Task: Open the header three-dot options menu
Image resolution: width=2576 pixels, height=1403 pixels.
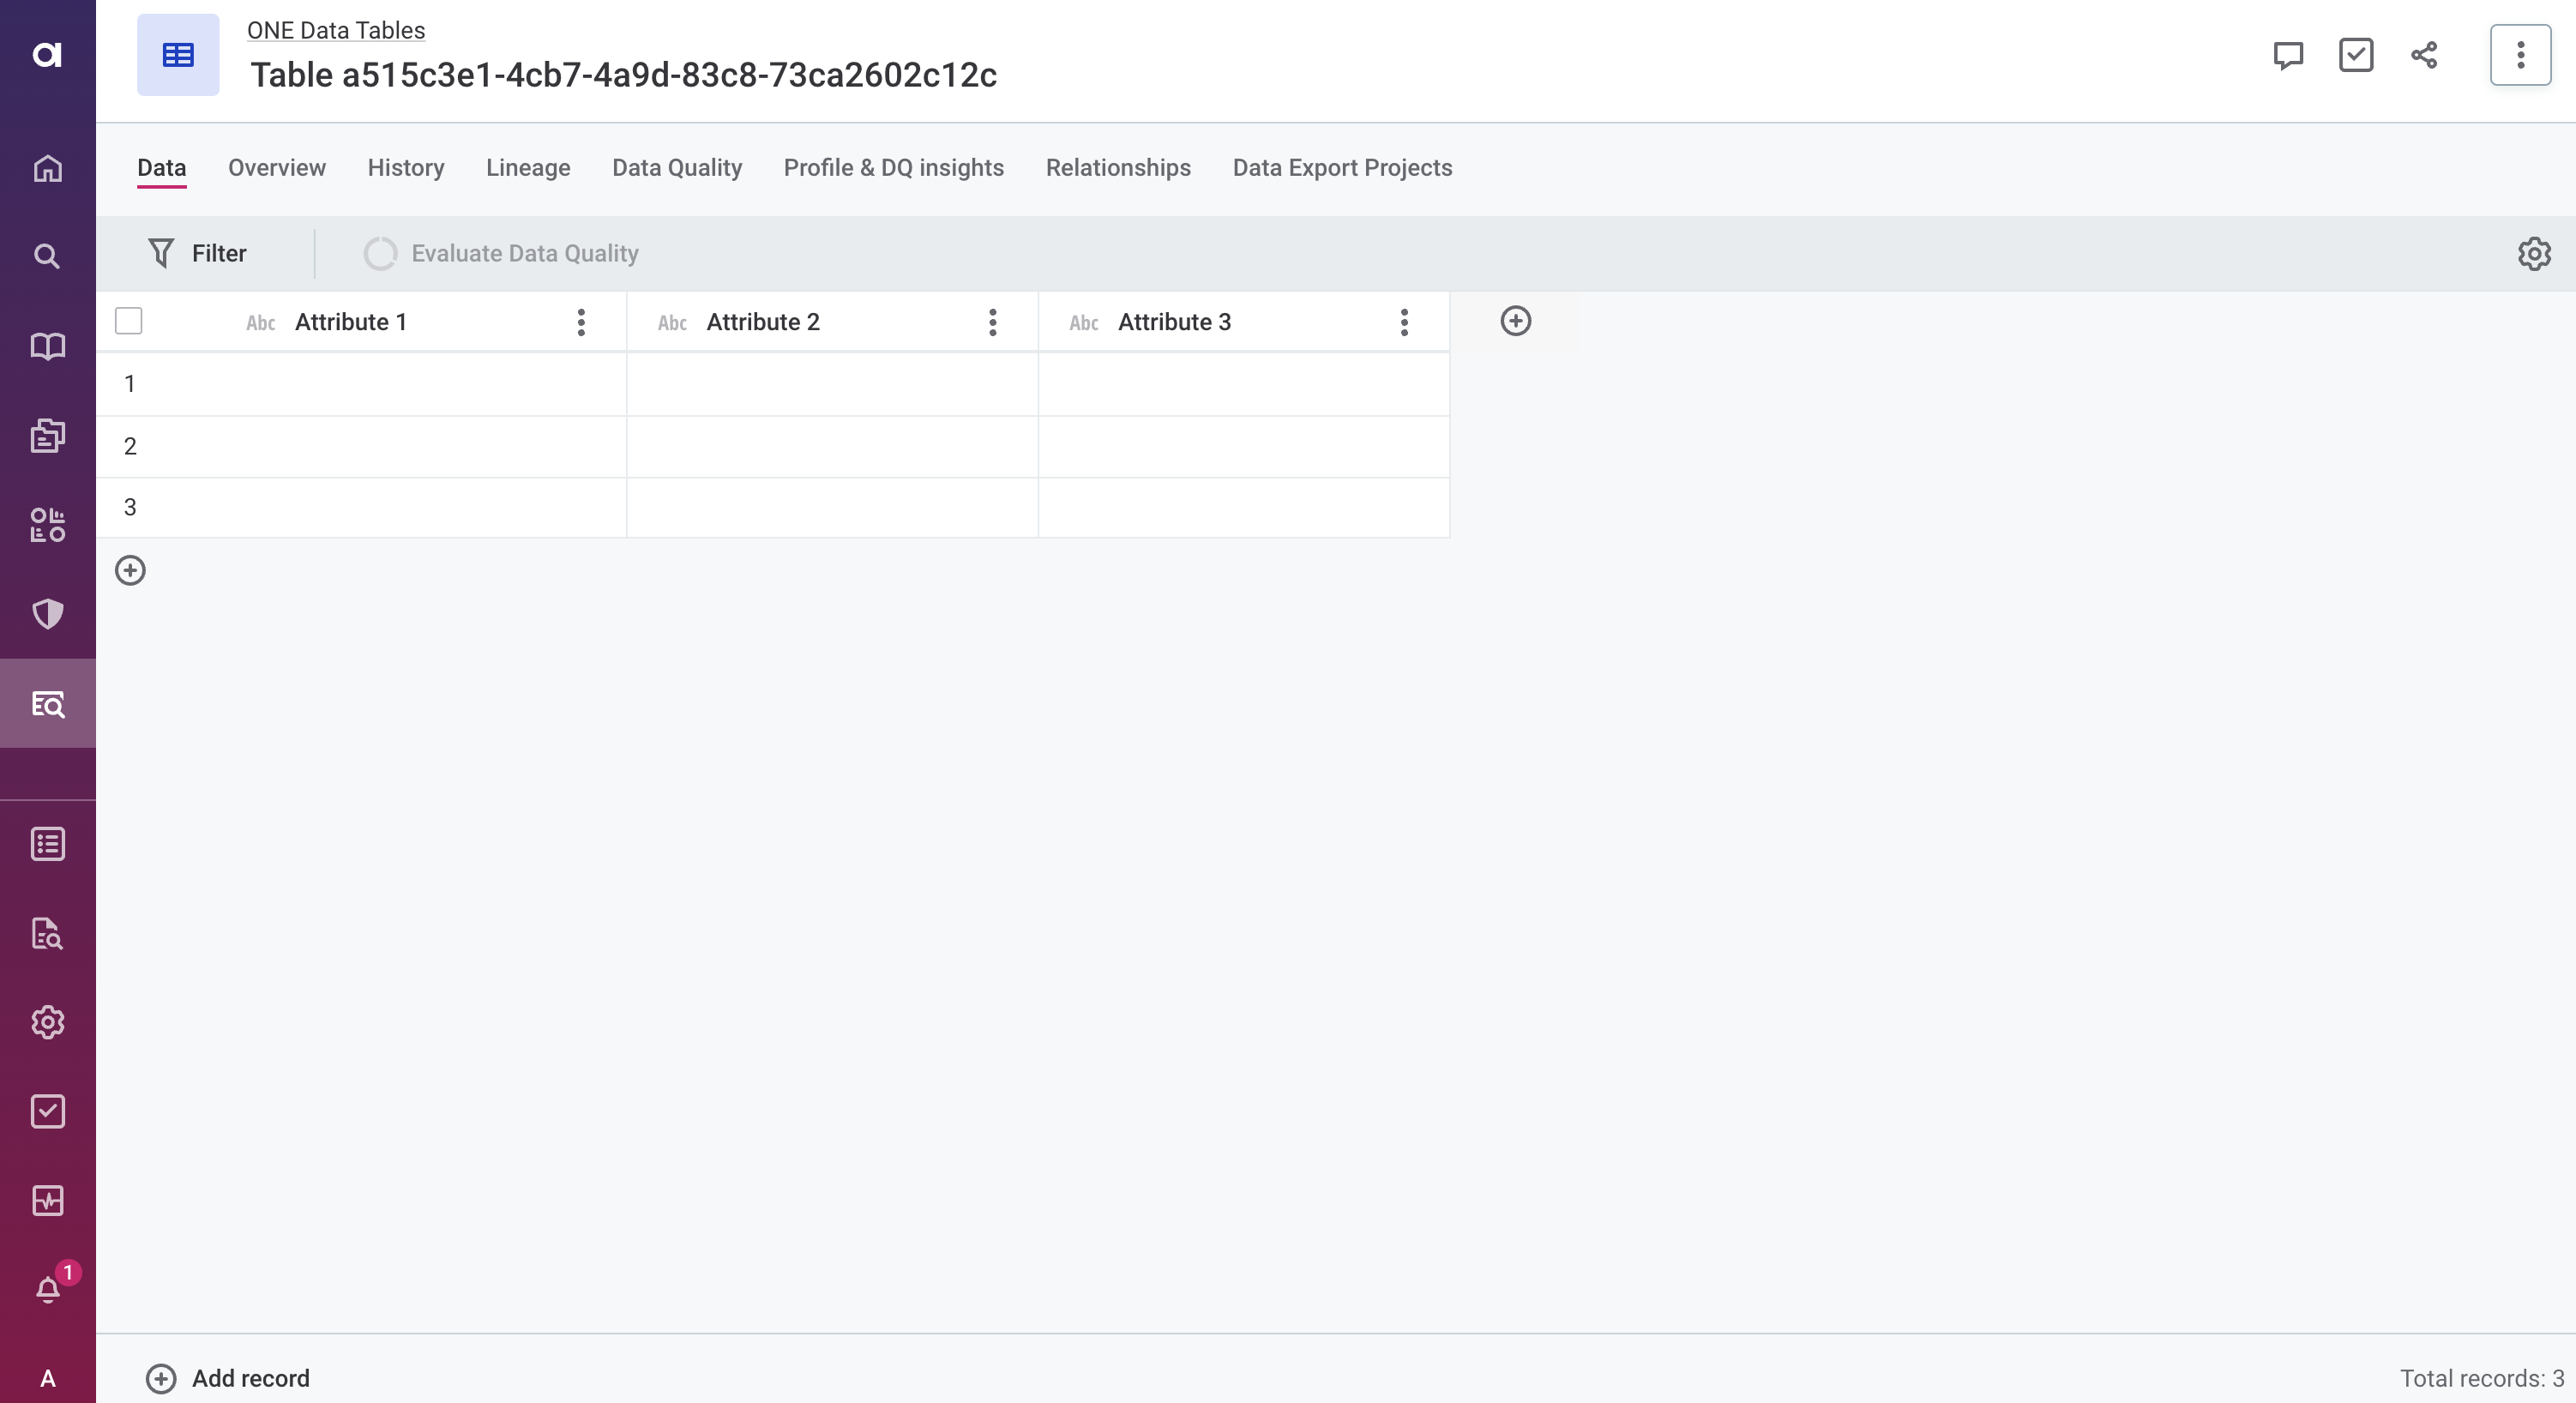Action: click(x=2520, y=55)
